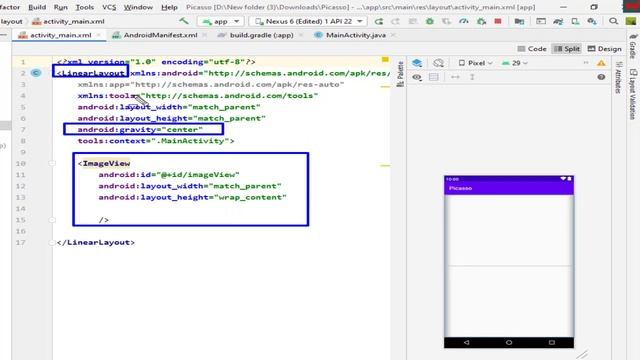Click the yellow inspection indicator at editor top
The height and width of the screenshot is (360, 640).
(x=385, y=60)
